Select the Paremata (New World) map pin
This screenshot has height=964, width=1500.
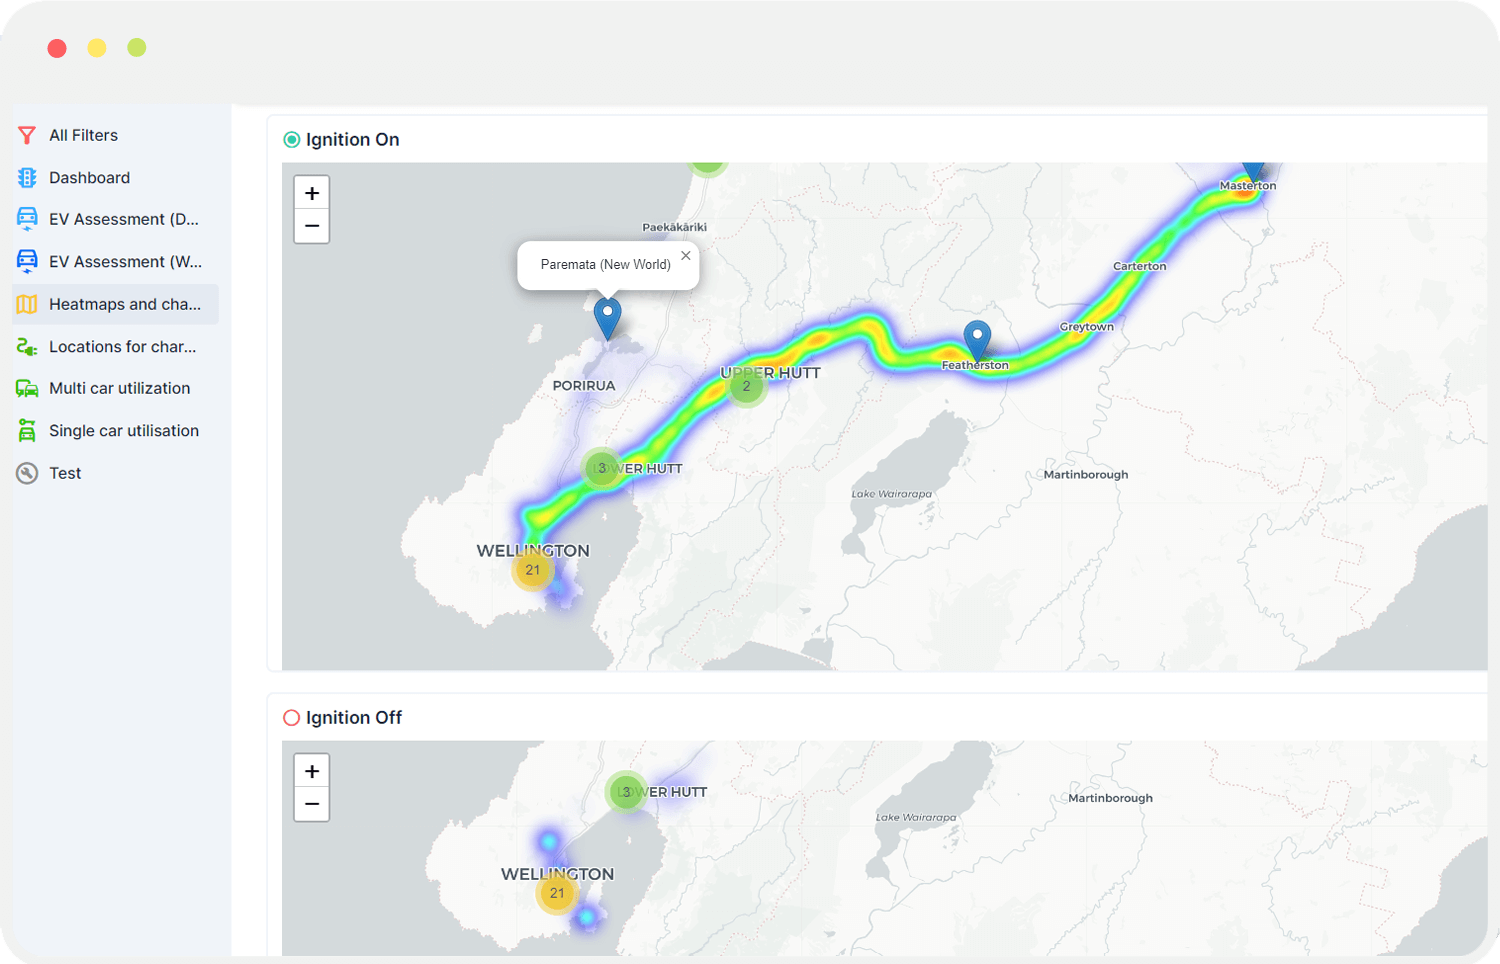(x=606, y=315)
